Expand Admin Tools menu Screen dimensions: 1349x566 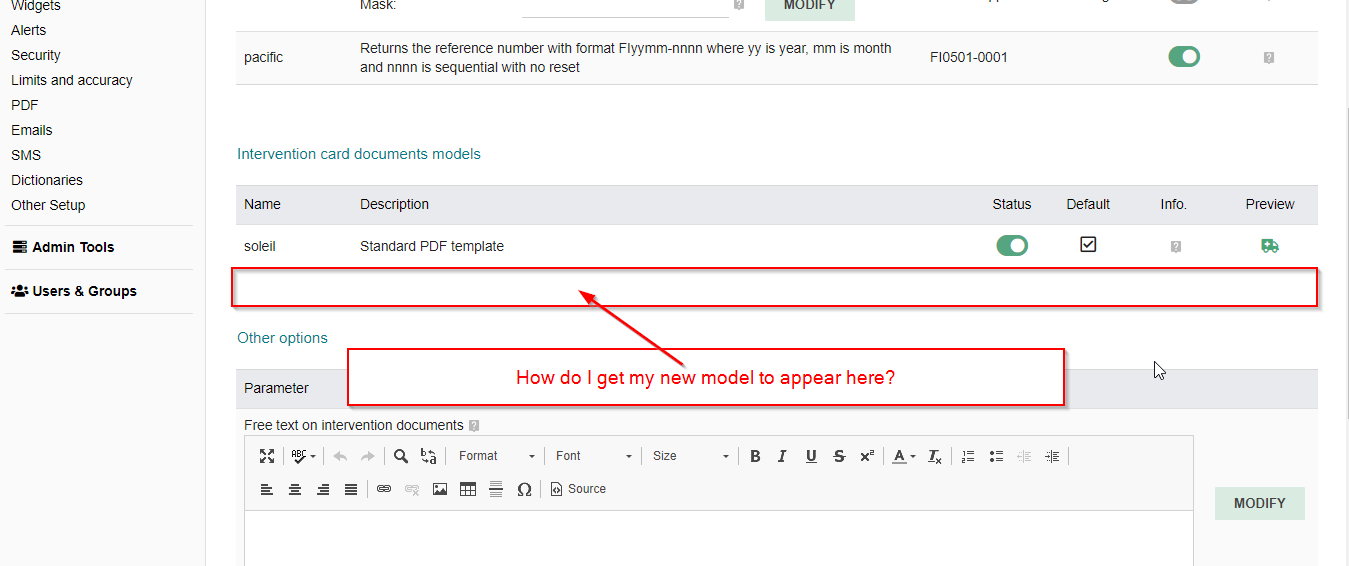pyautogui.click(x=63, y=247)
